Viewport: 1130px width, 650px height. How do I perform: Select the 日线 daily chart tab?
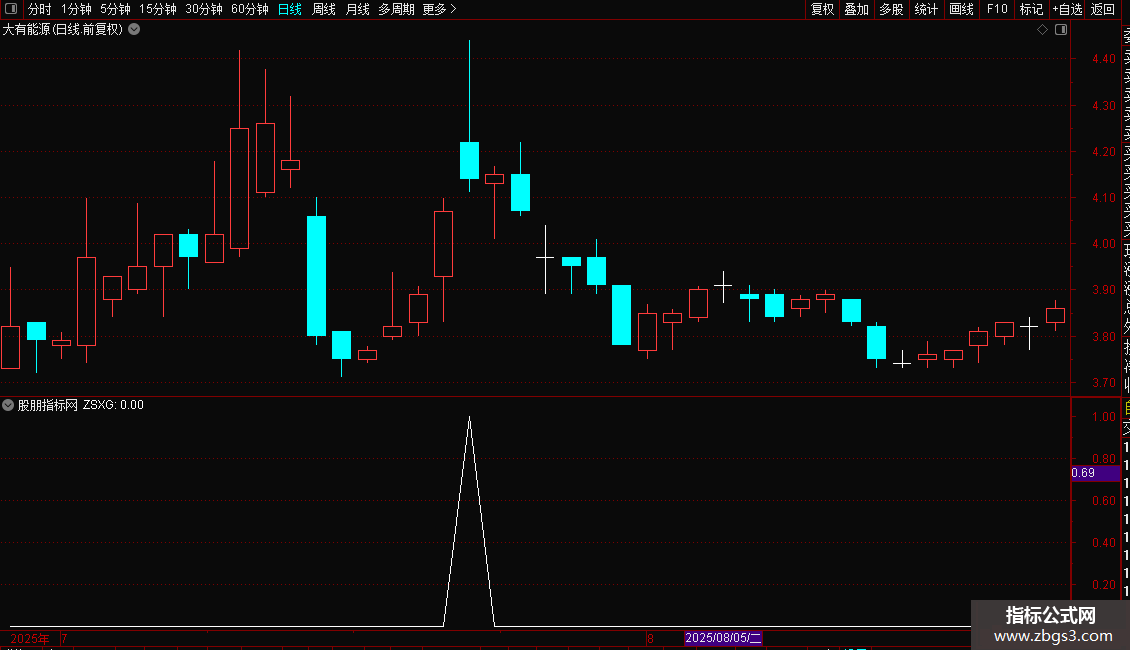click(x=290, y=9)
